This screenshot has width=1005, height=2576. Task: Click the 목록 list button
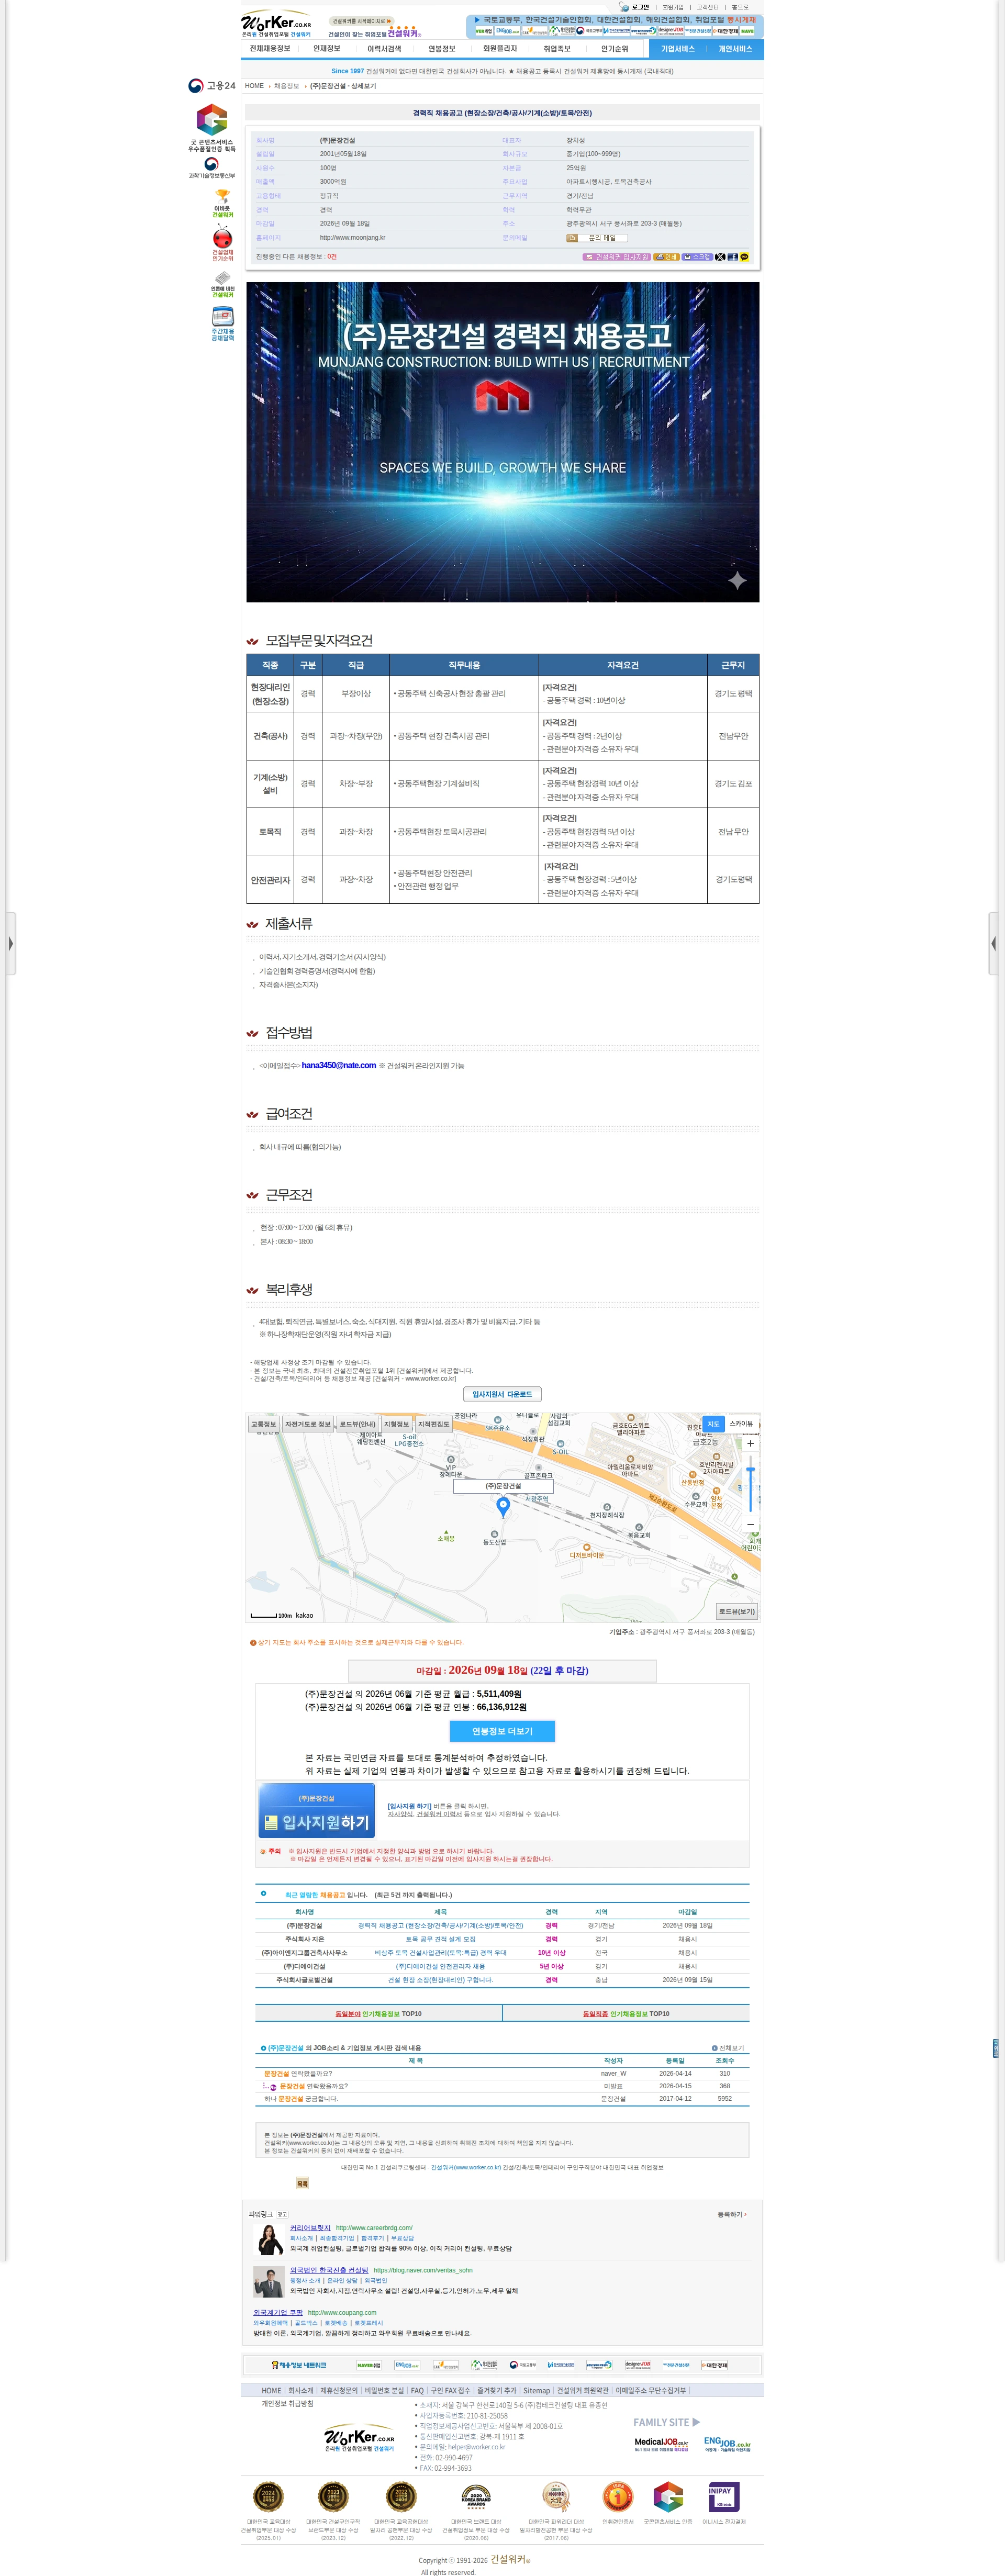302,2183
